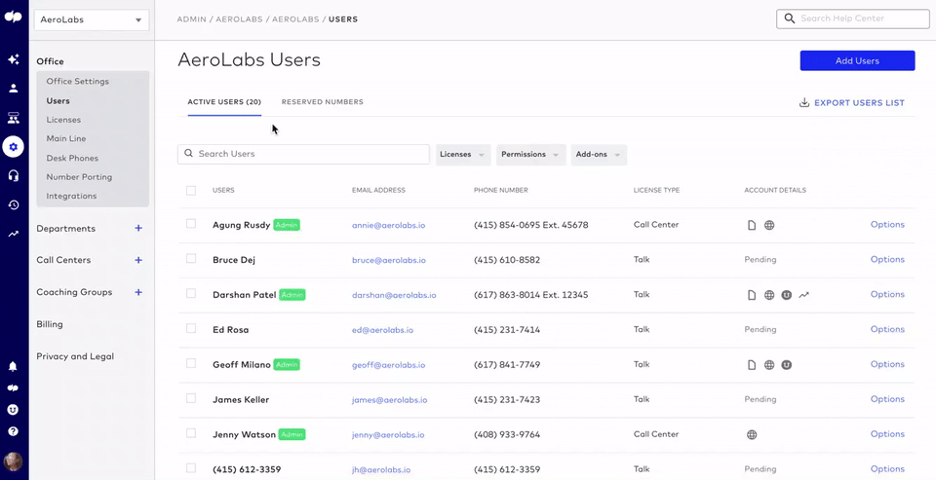Select the checkbox for Geoff Milano
Viewport: 936px width, 480px height.
191,363
